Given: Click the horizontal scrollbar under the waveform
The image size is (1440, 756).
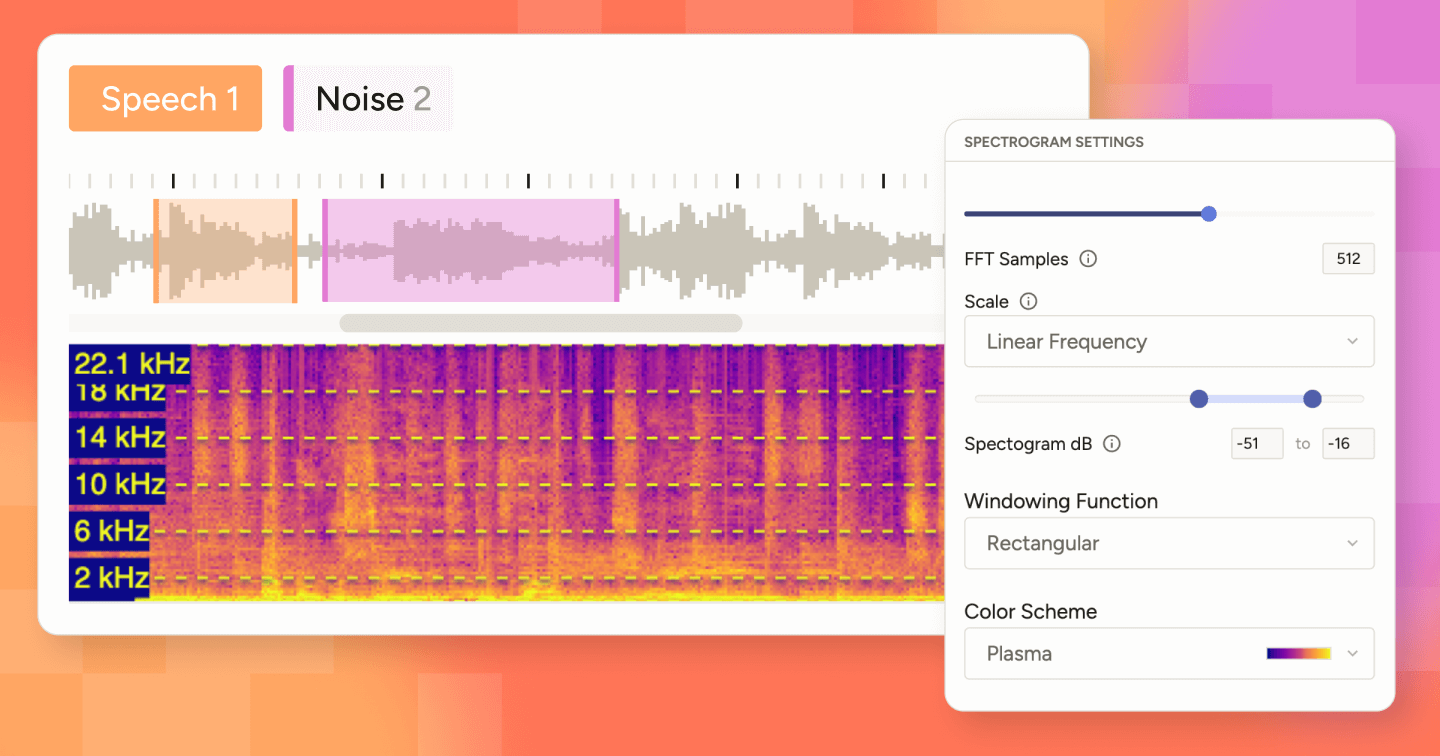Looking at the screenshot, I should pos(540,322).
